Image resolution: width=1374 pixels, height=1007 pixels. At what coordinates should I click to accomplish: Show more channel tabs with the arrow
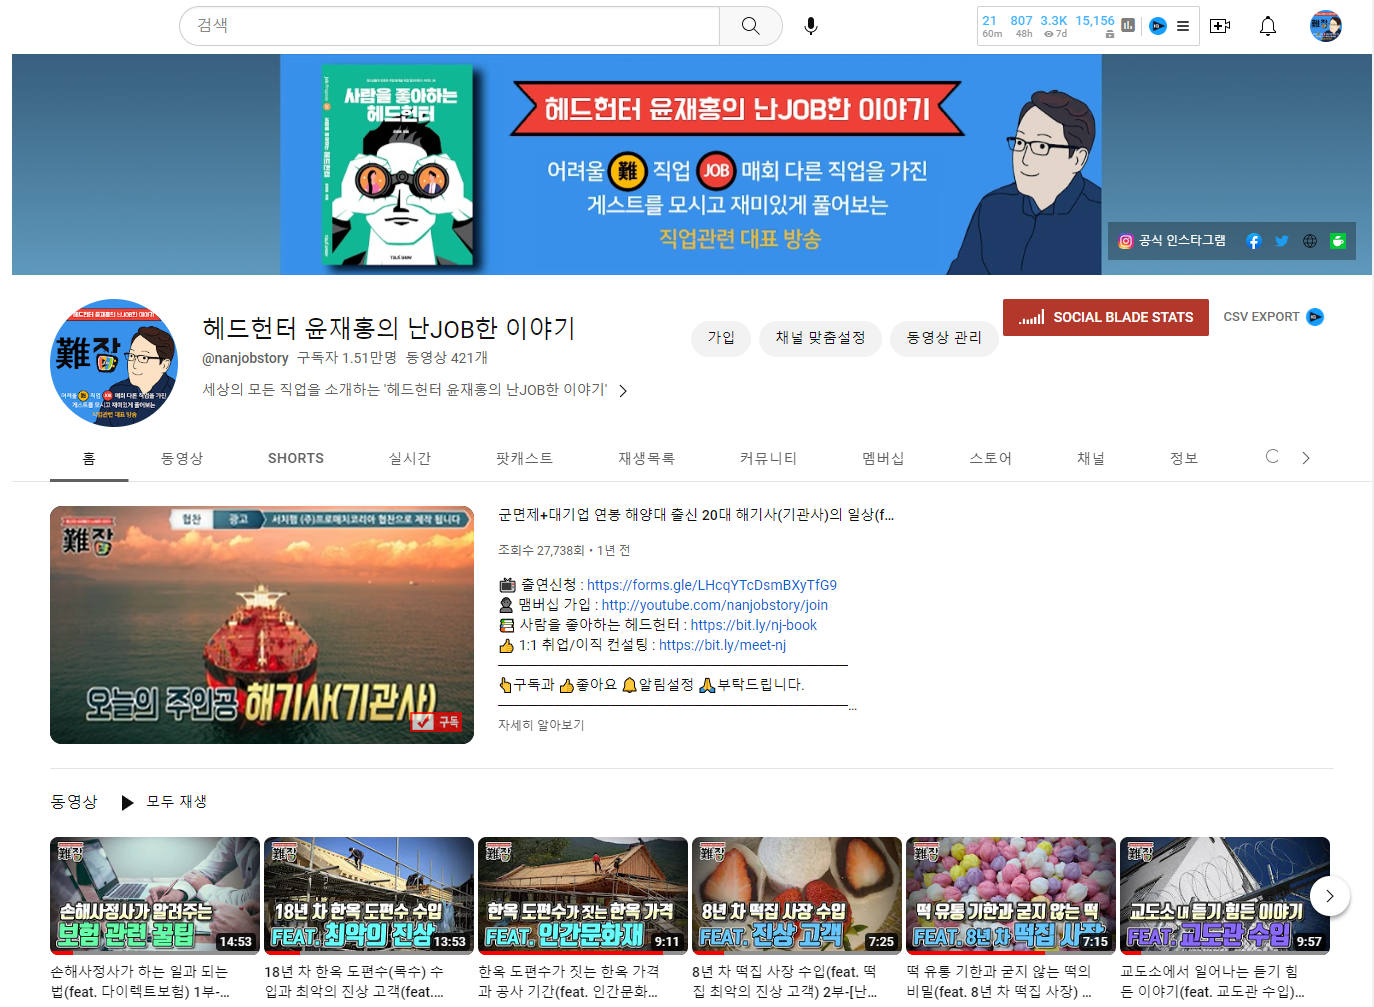1306,458
